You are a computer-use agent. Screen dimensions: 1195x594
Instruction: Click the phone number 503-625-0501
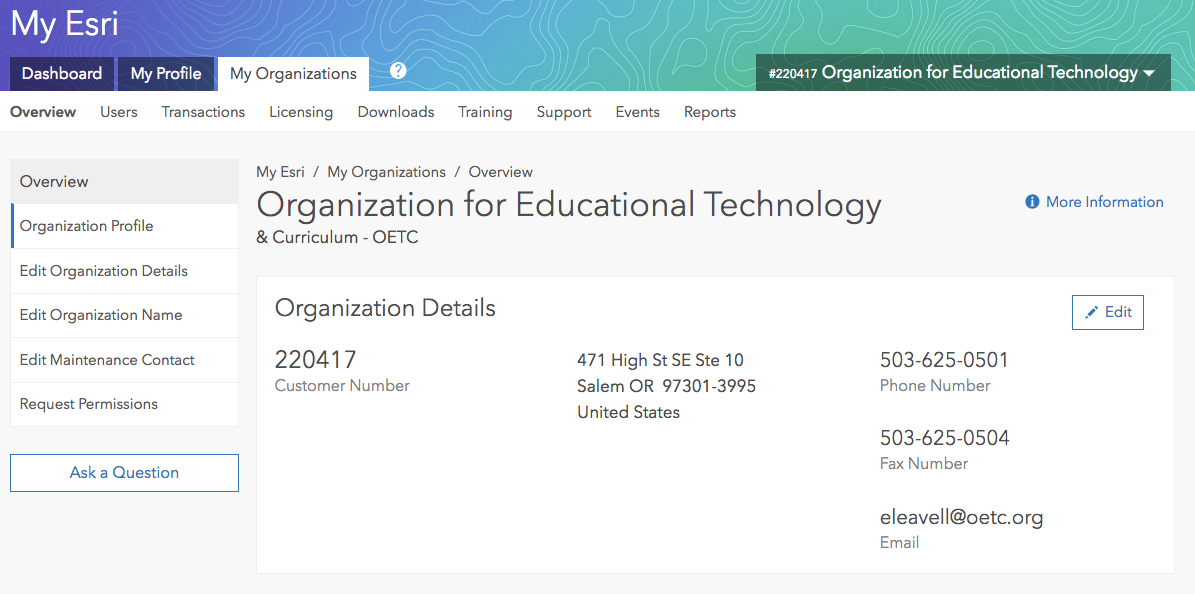pos(944,359)
